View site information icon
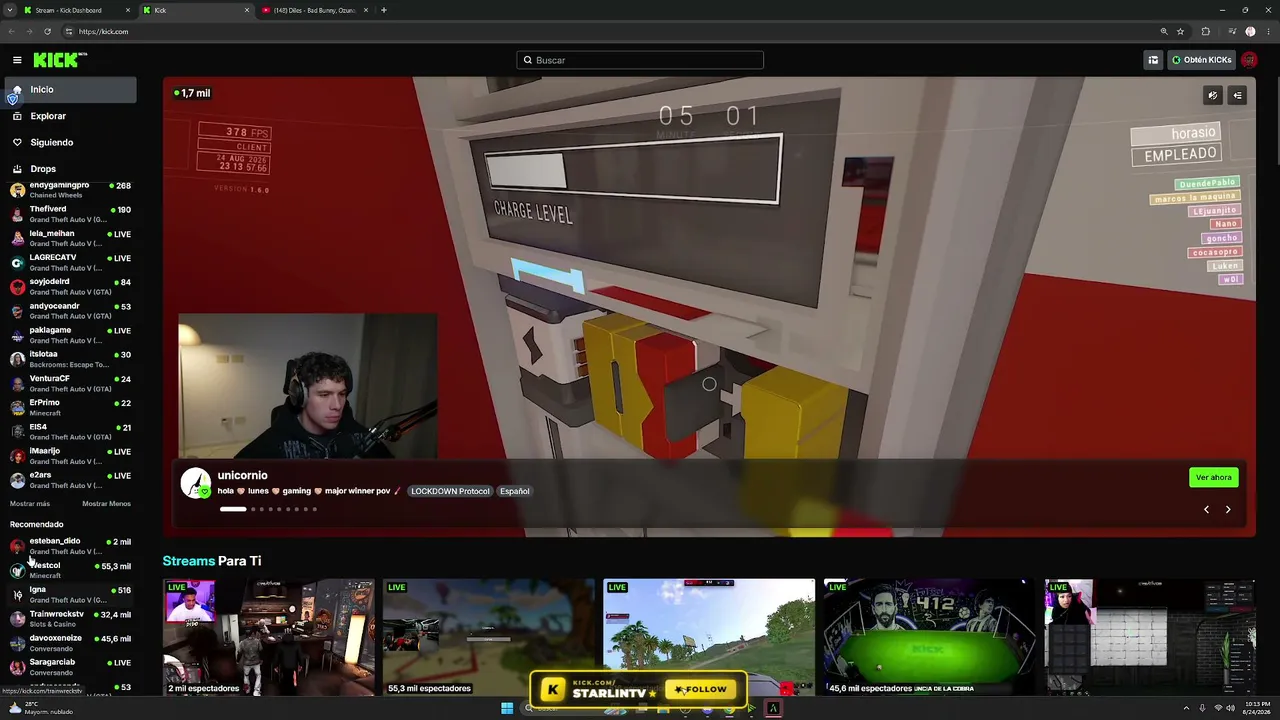This screenshot has height=720, width=1280. (67, 31)
